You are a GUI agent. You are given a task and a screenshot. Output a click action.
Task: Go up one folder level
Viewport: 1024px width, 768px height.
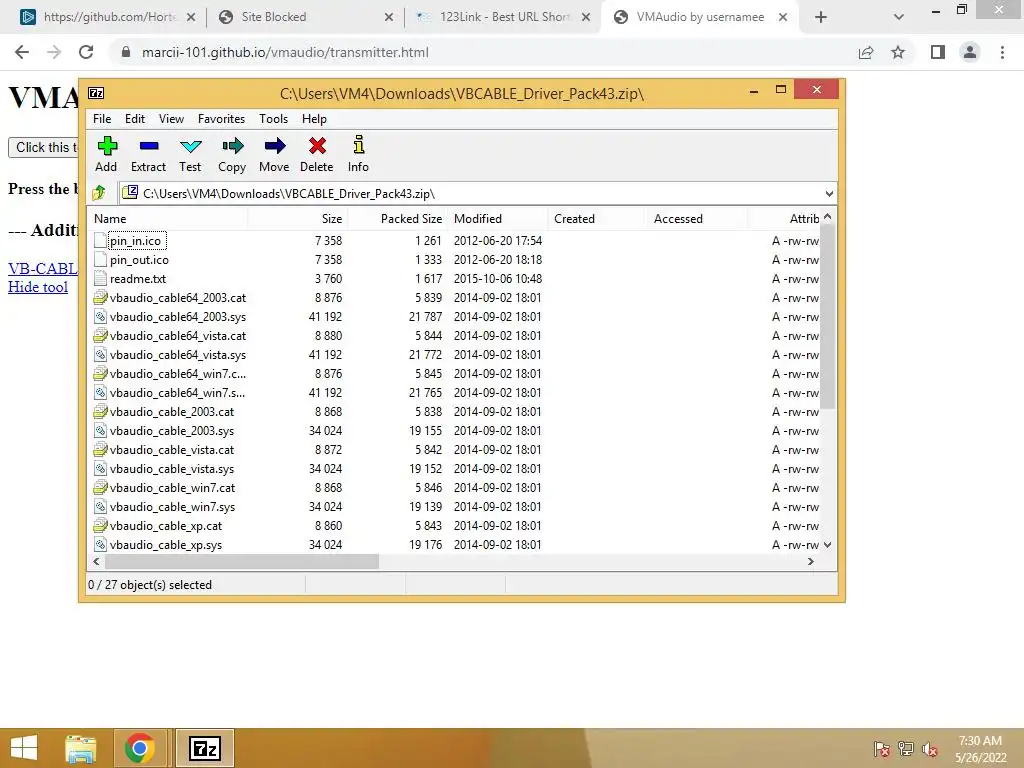(x=99, y=193)
